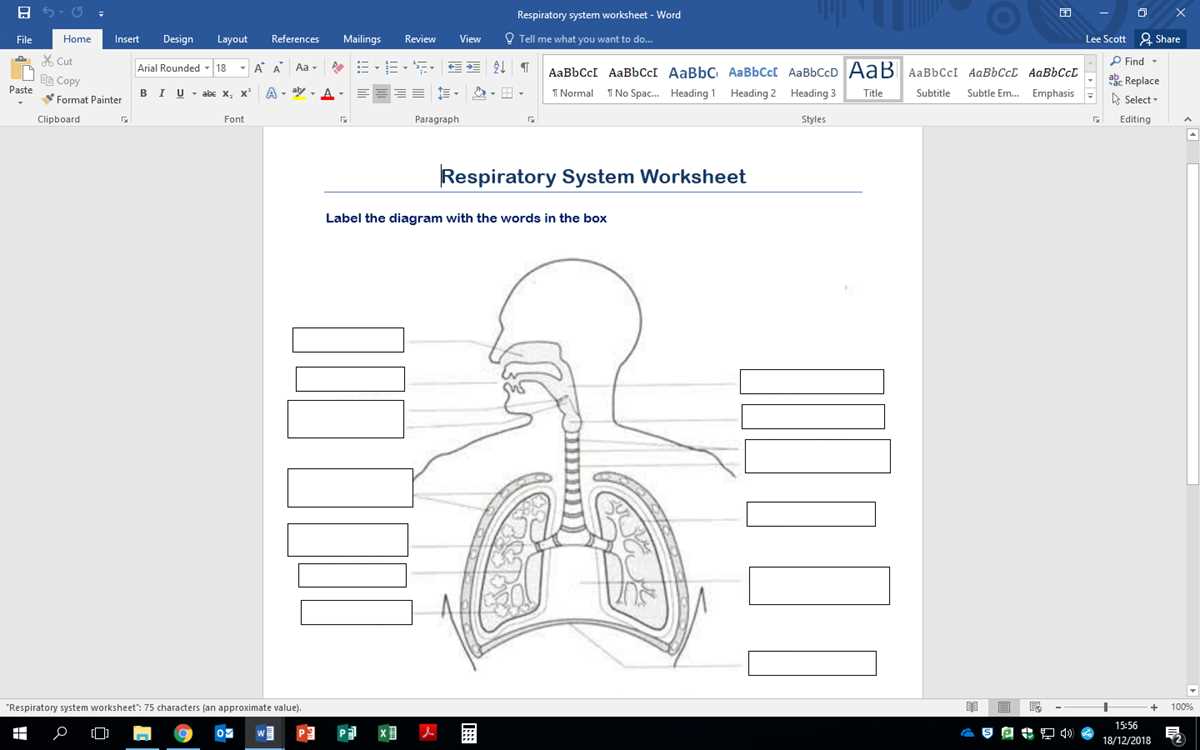Open the Select dropdown in Editing
The width and height of the screenshot is (1200, 750).
click(x=1134, y=100)
